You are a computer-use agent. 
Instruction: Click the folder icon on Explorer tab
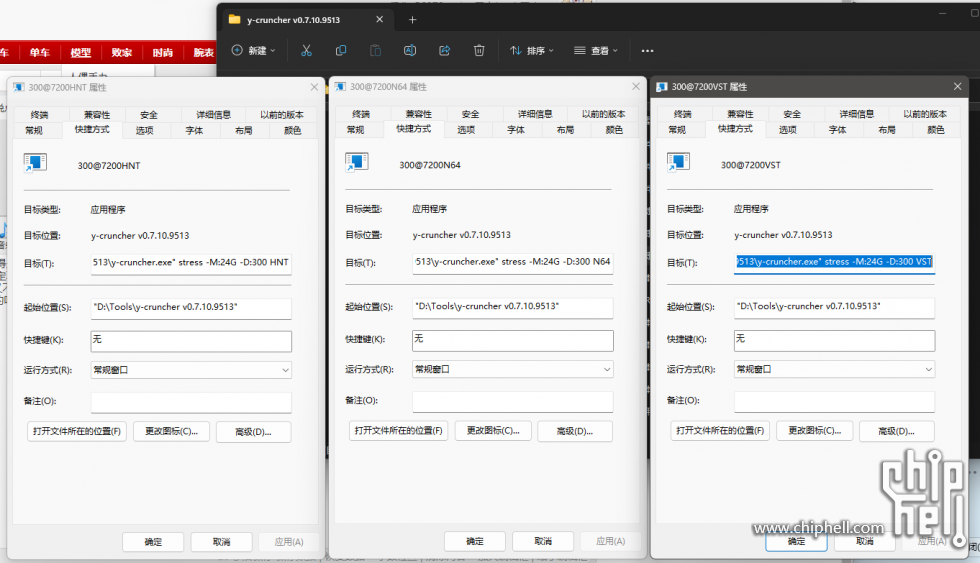pyautogui.click(x=235, y=19)
